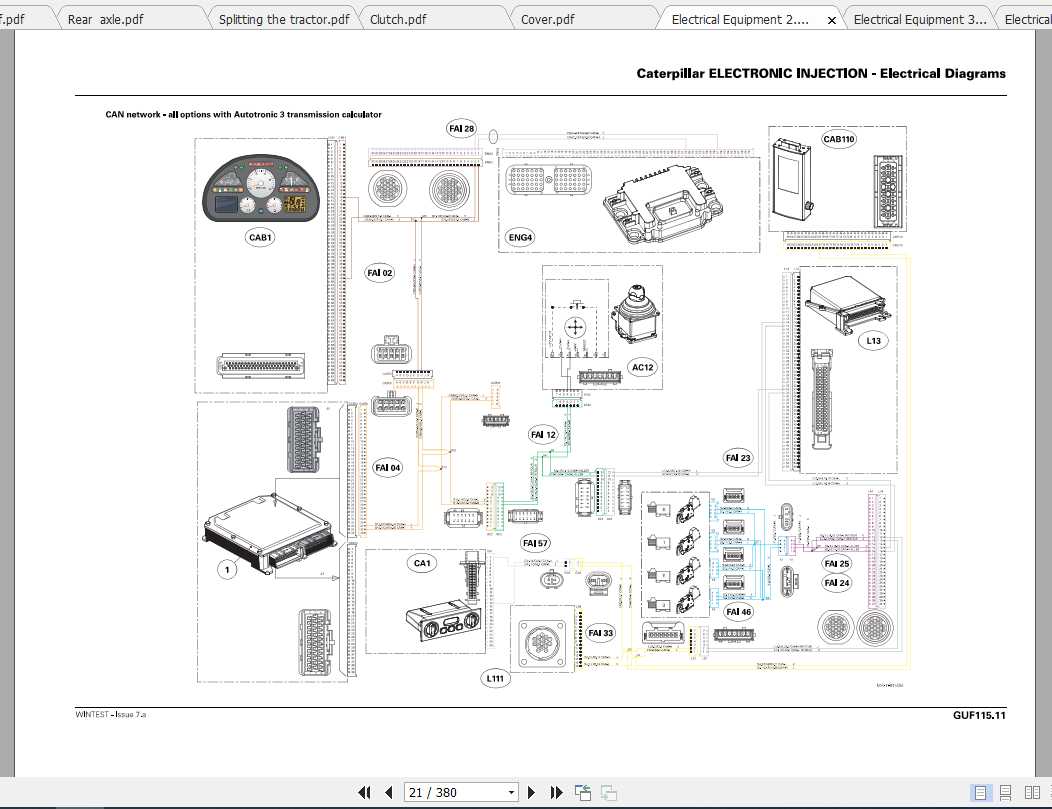Click the CA1 control panel label
The width and height of the screenshot is (1052, 809).
click(422, 563)
